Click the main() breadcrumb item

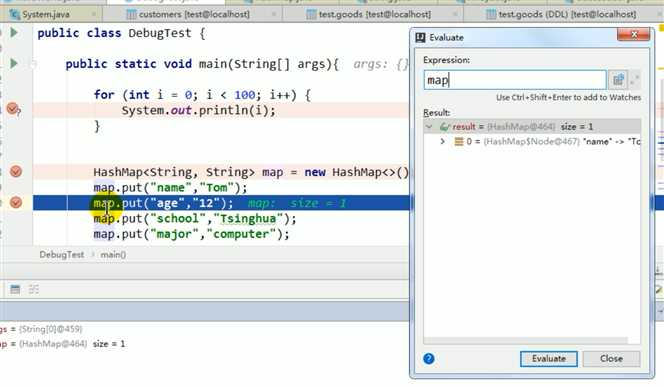coord(113,254)
